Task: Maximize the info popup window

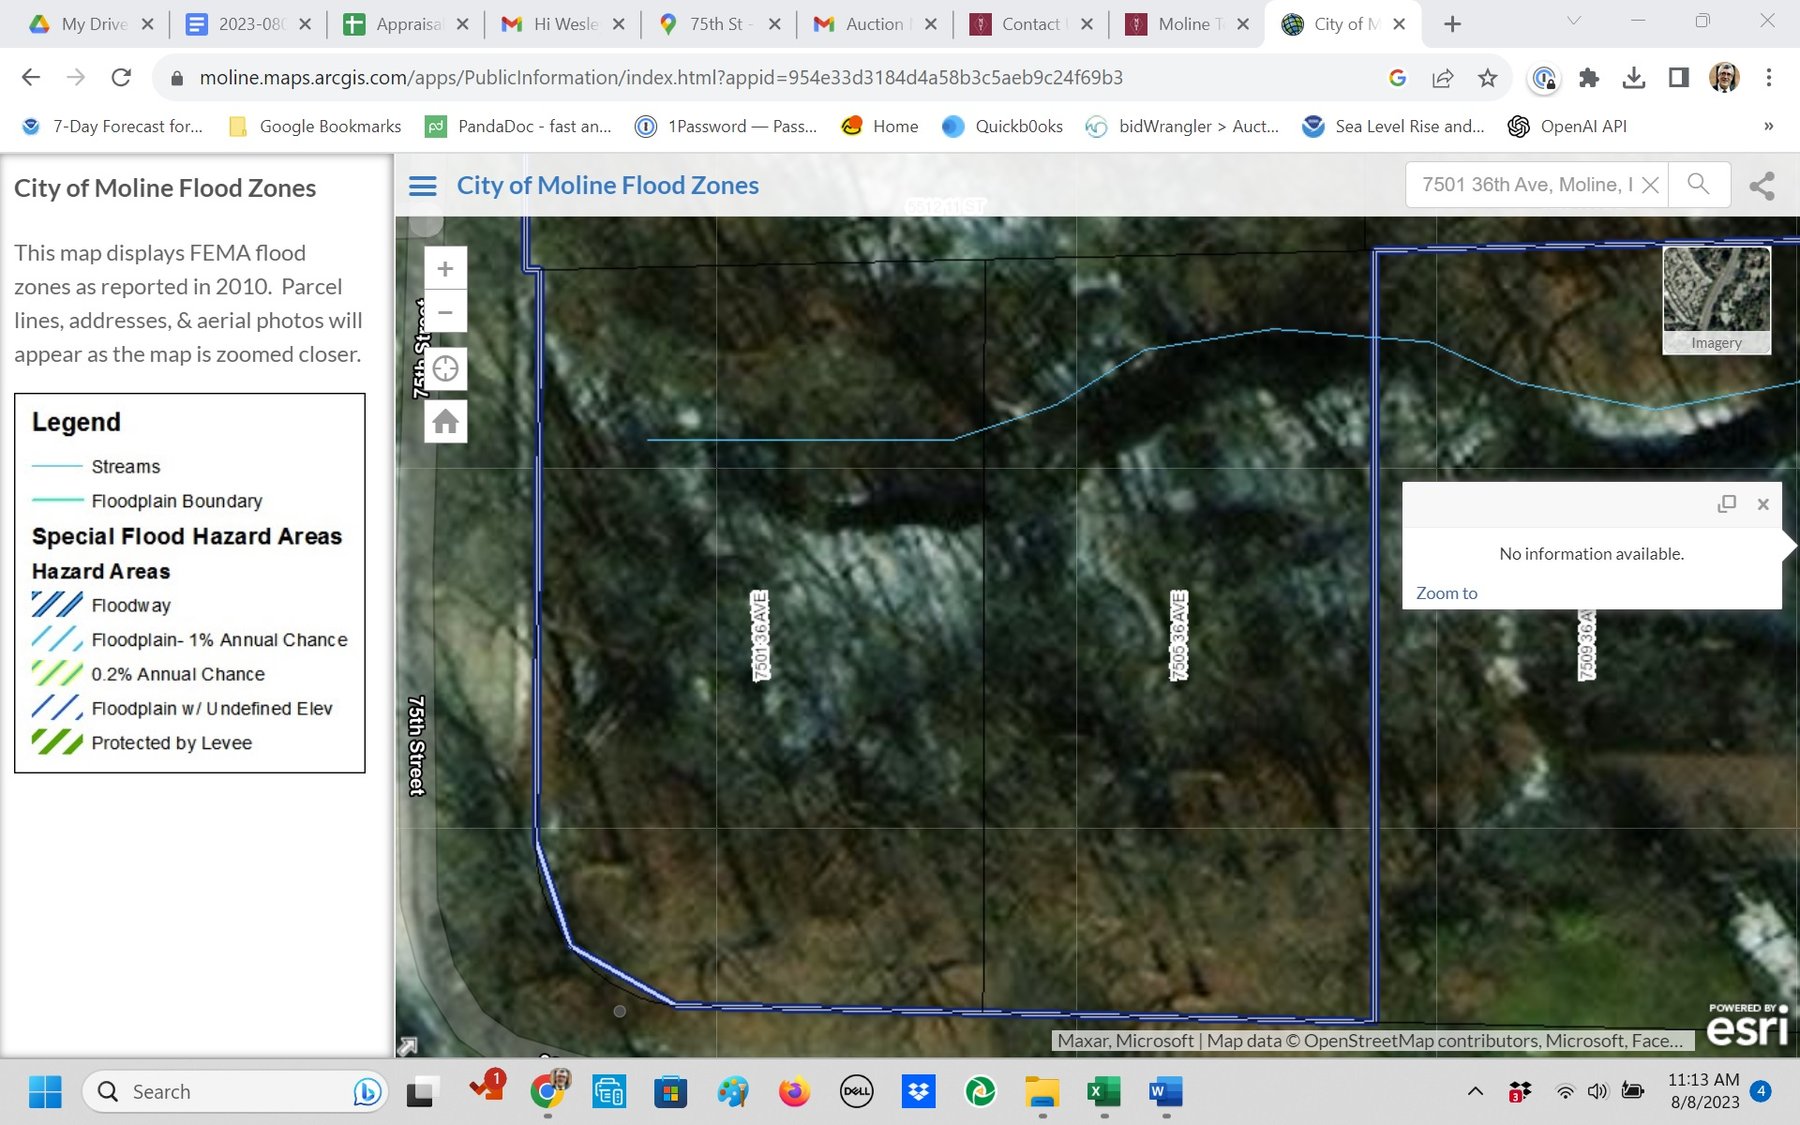Action: [1726, 504]
